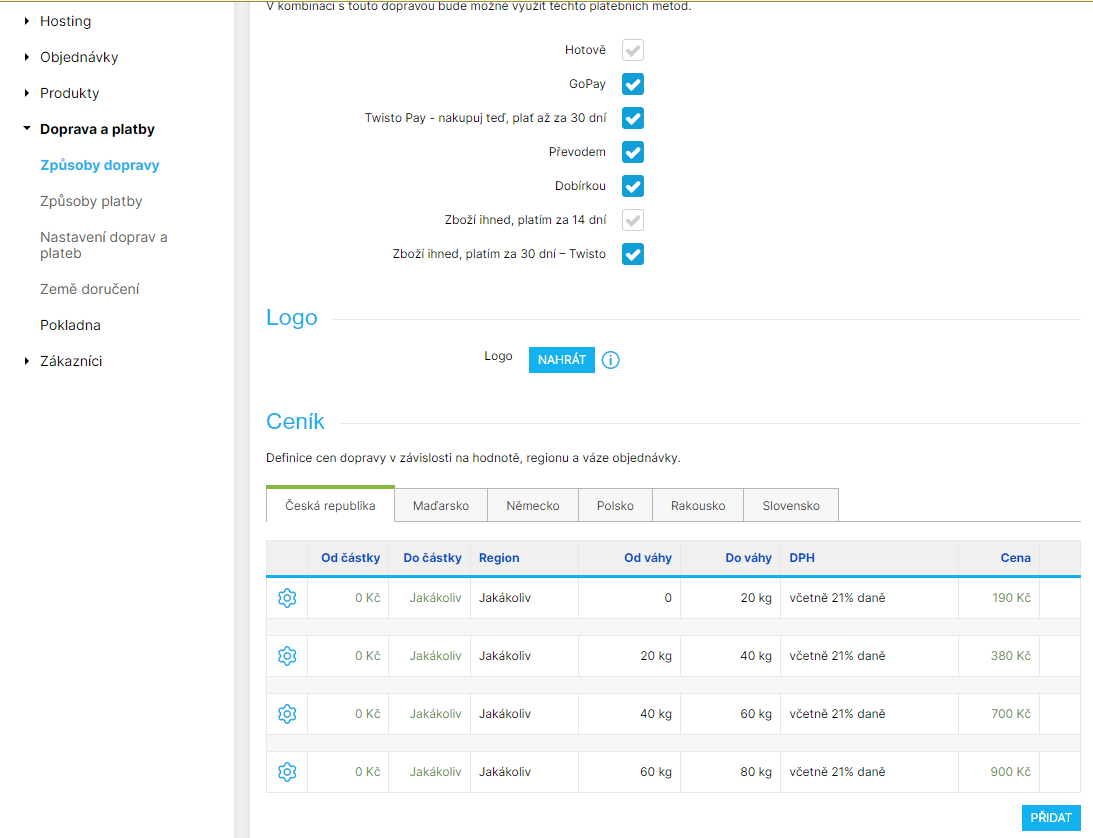Click the Zákazníci menu label
1093x838 pixels.
pos(71,361)
